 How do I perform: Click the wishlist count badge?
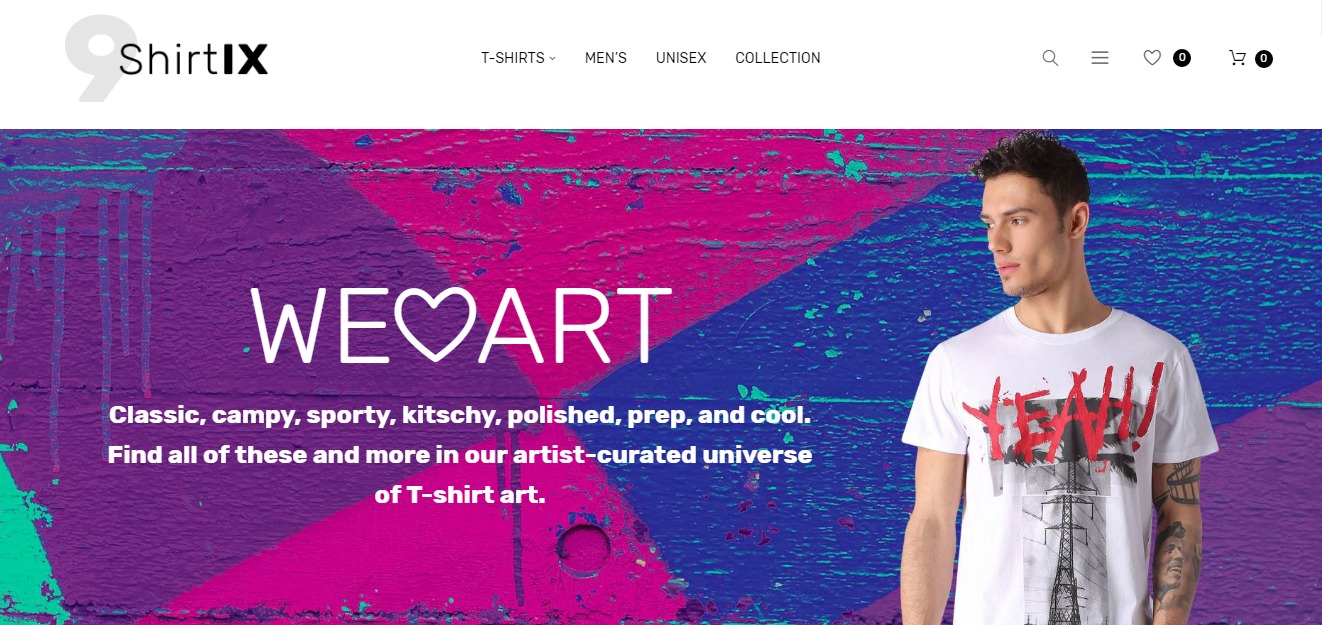coord(1182,58)
